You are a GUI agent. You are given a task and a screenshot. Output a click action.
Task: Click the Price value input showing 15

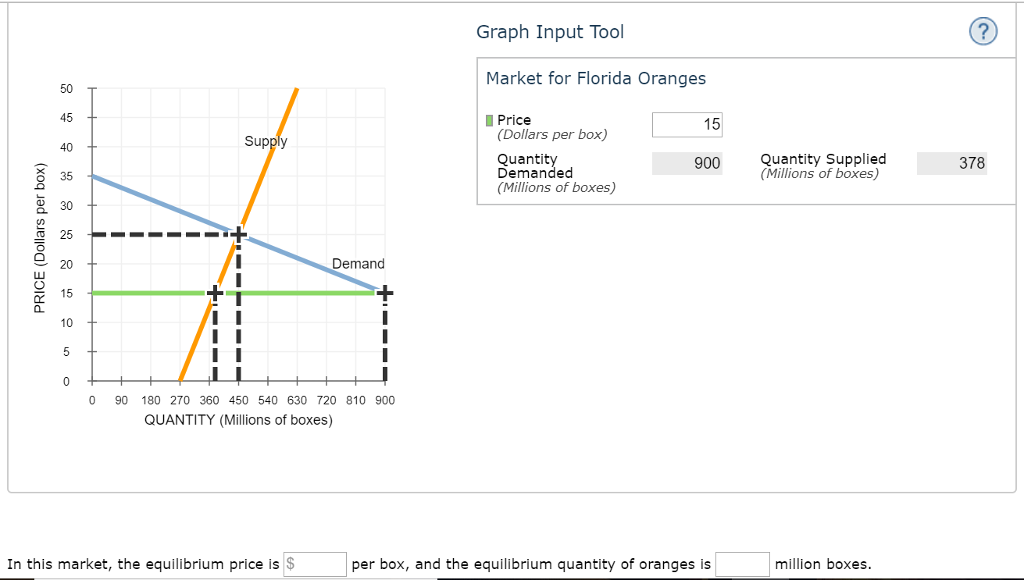(x=687, y=124)
